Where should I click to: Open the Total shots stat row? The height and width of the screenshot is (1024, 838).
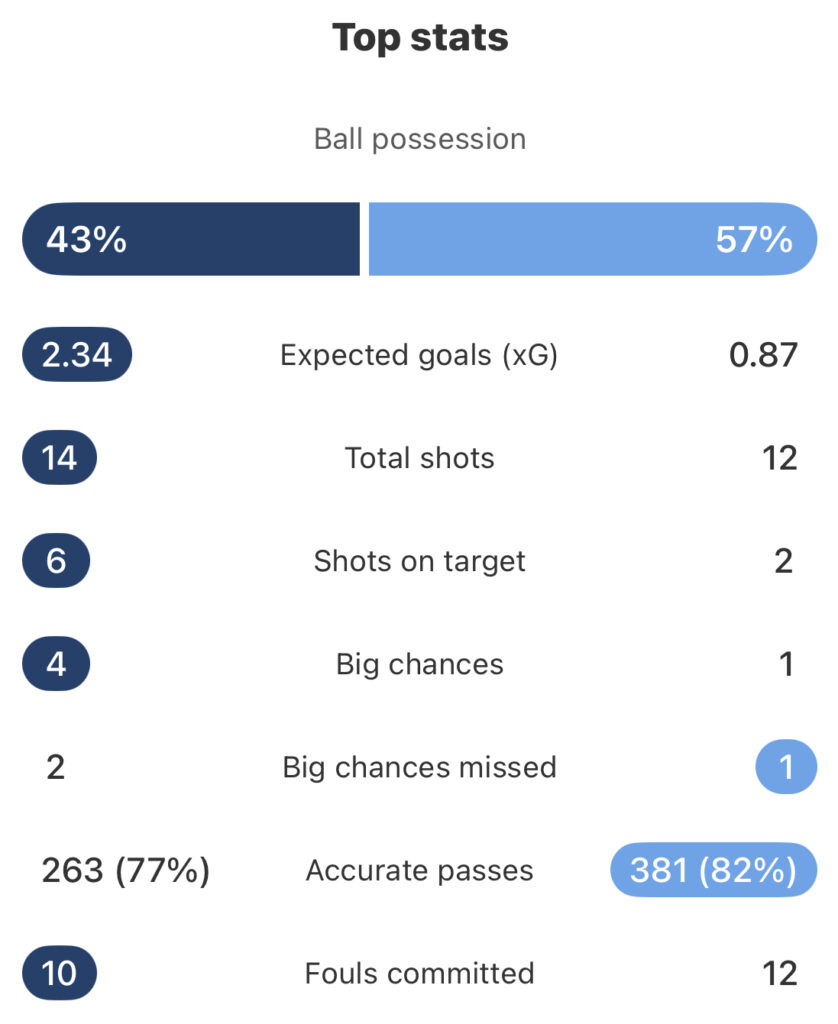click(419, 458)
